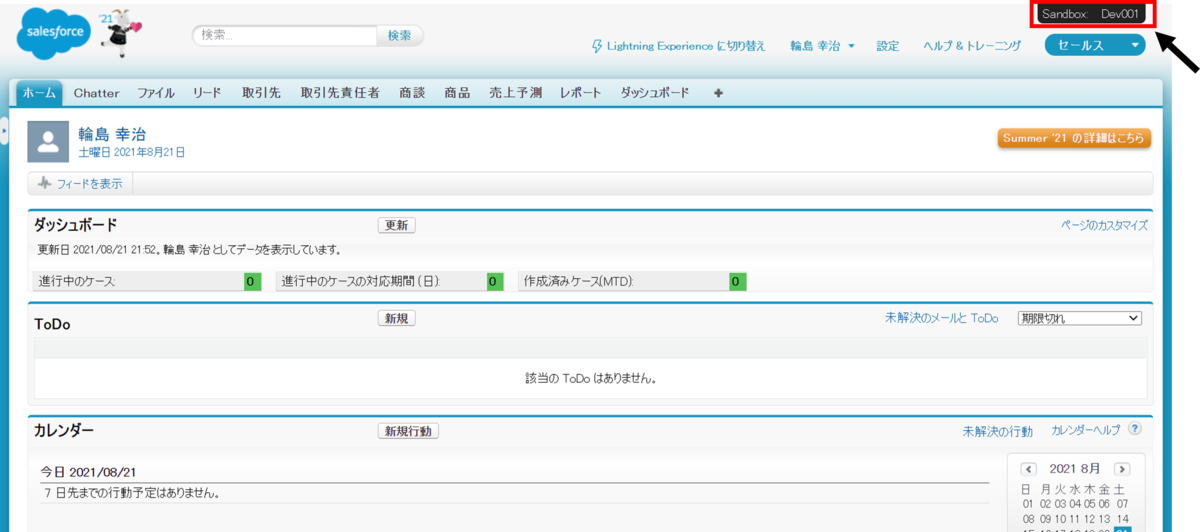Switch to the ホーム tab
The image size is (1200, 532).
click(x=39, y=93)
